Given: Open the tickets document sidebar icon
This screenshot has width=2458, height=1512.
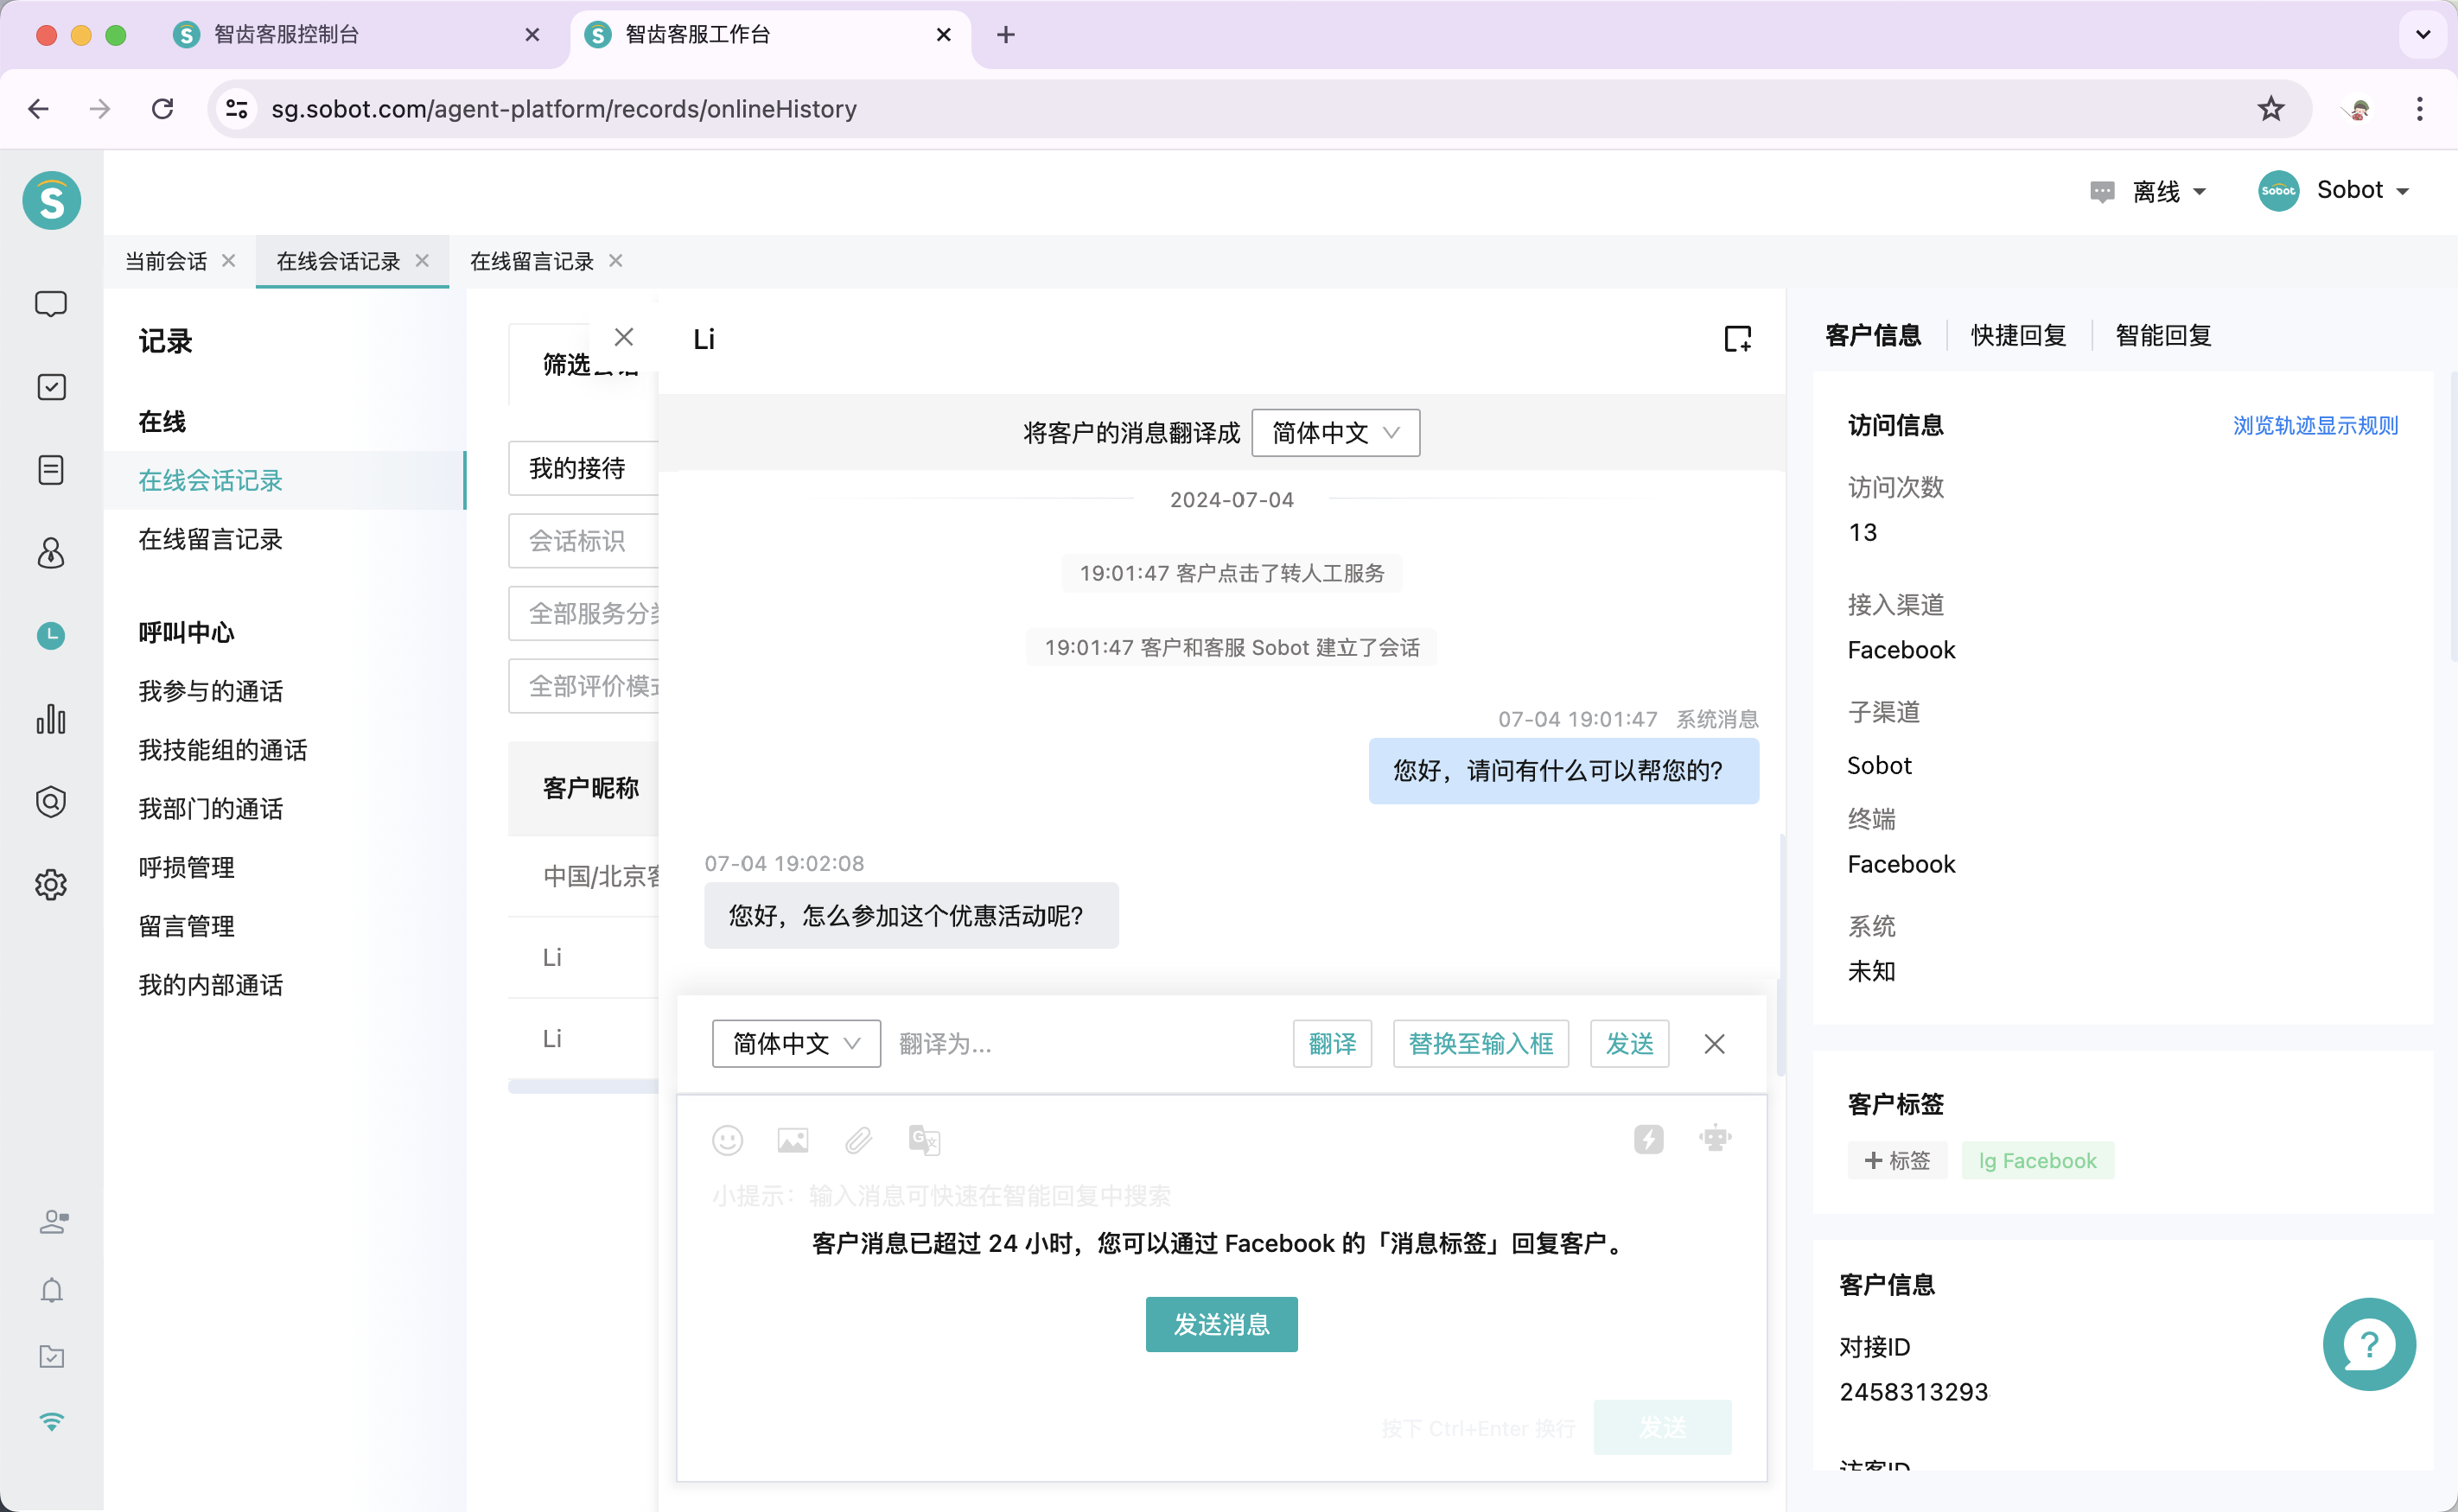Looking at the screenshot, I should tap(51, 470).
